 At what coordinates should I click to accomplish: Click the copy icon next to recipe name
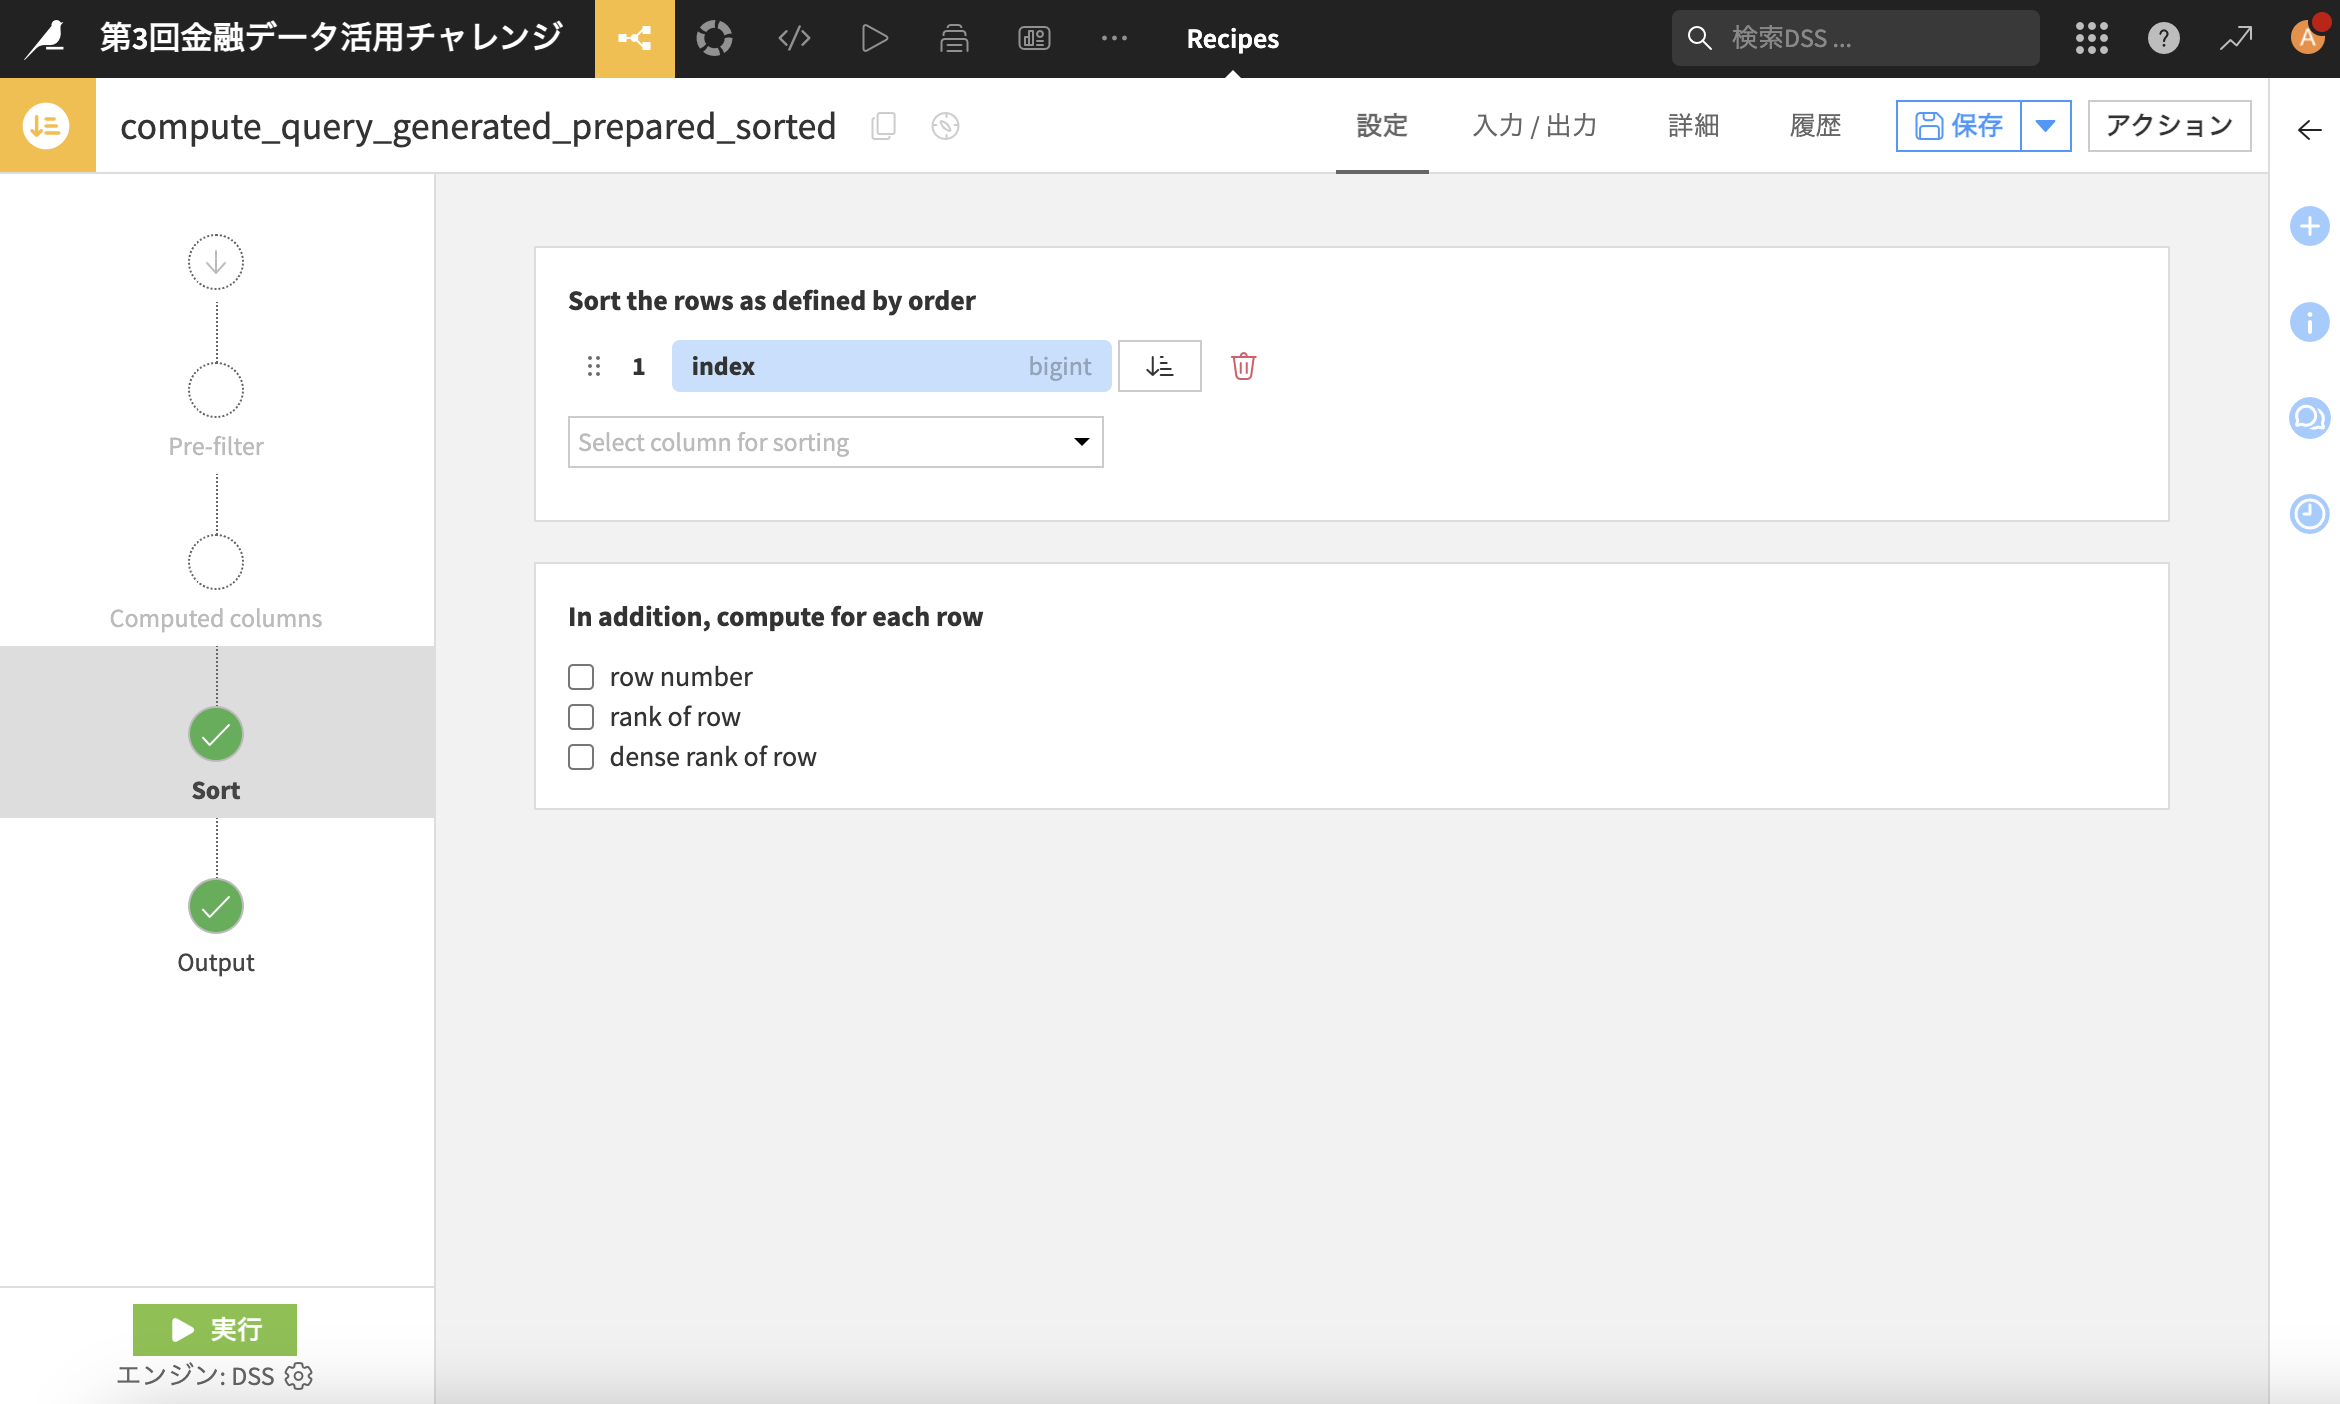click(x=883, y=126)
